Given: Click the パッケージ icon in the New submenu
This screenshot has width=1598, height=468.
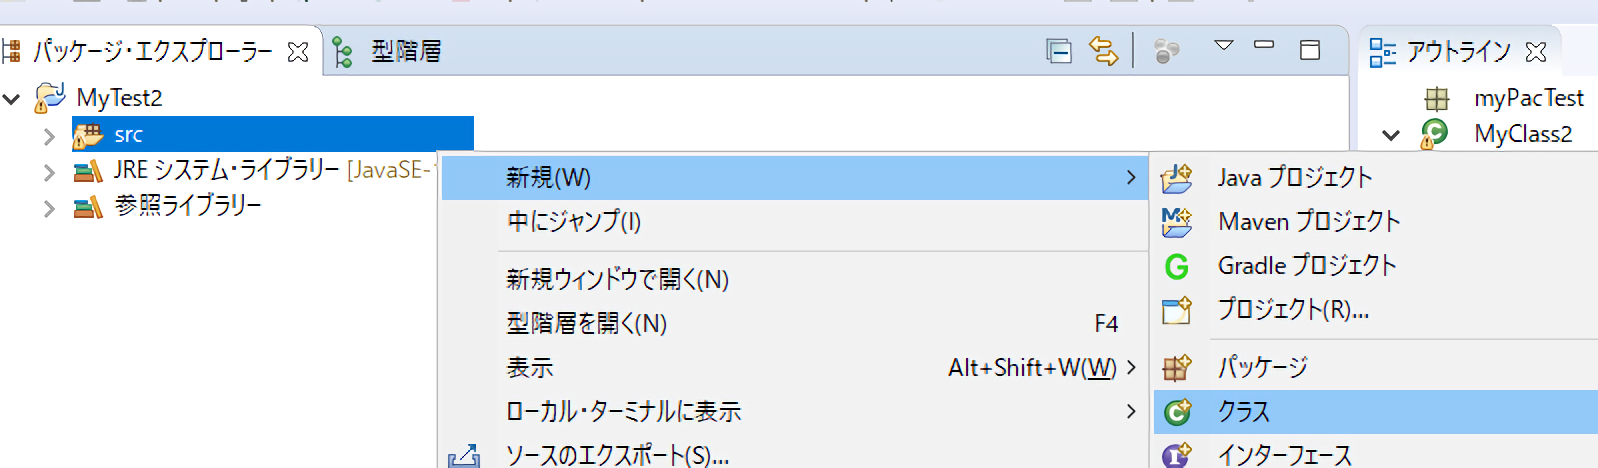Looking at the screenshot, I should 1177,368.
